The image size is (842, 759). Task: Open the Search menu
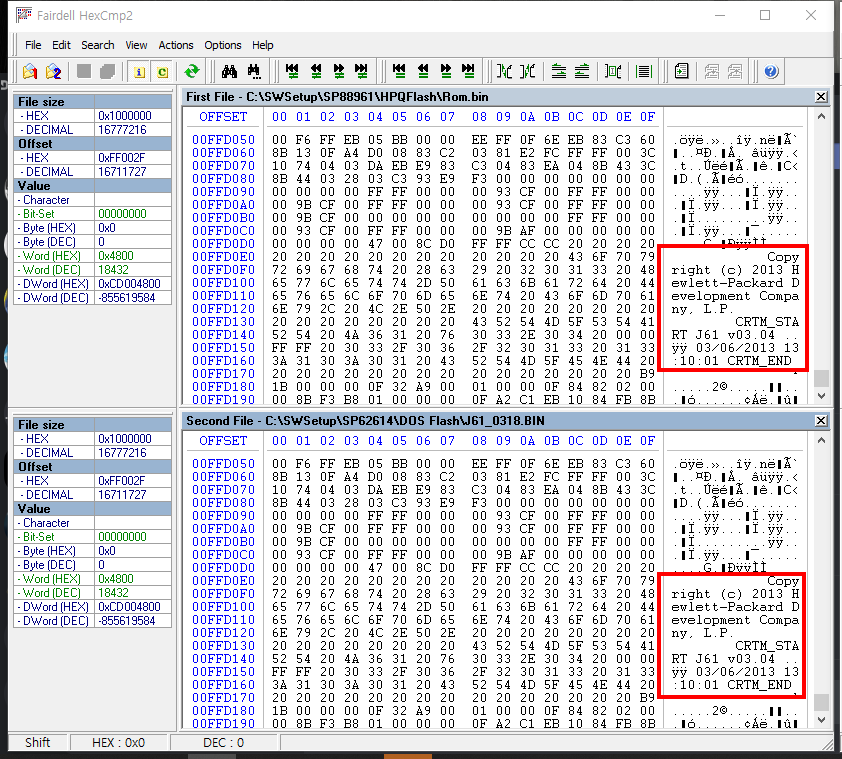98,45
